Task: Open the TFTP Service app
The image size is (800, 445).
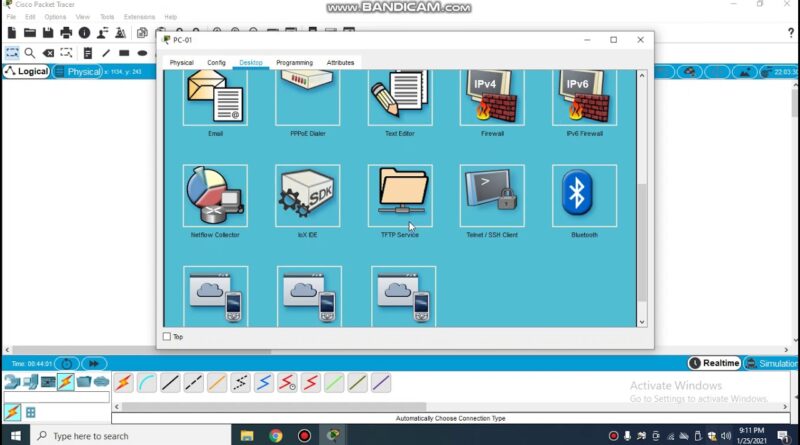Action: click(x=400, y=195)
